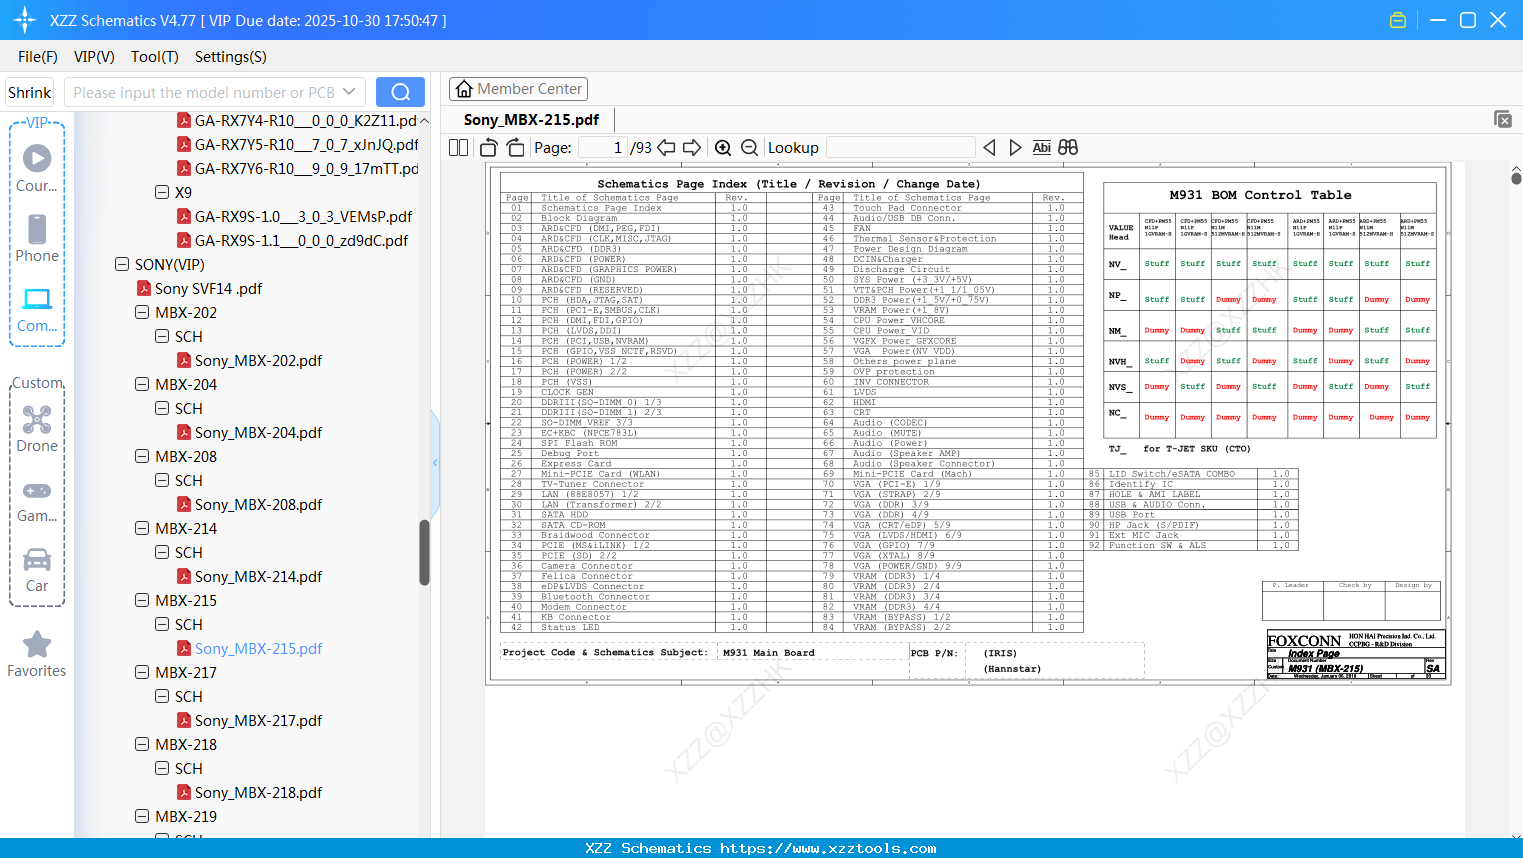Click the close-document icon right of tab bar
This screenshot has height=858, width=1523.
[x=1503, y=119]
